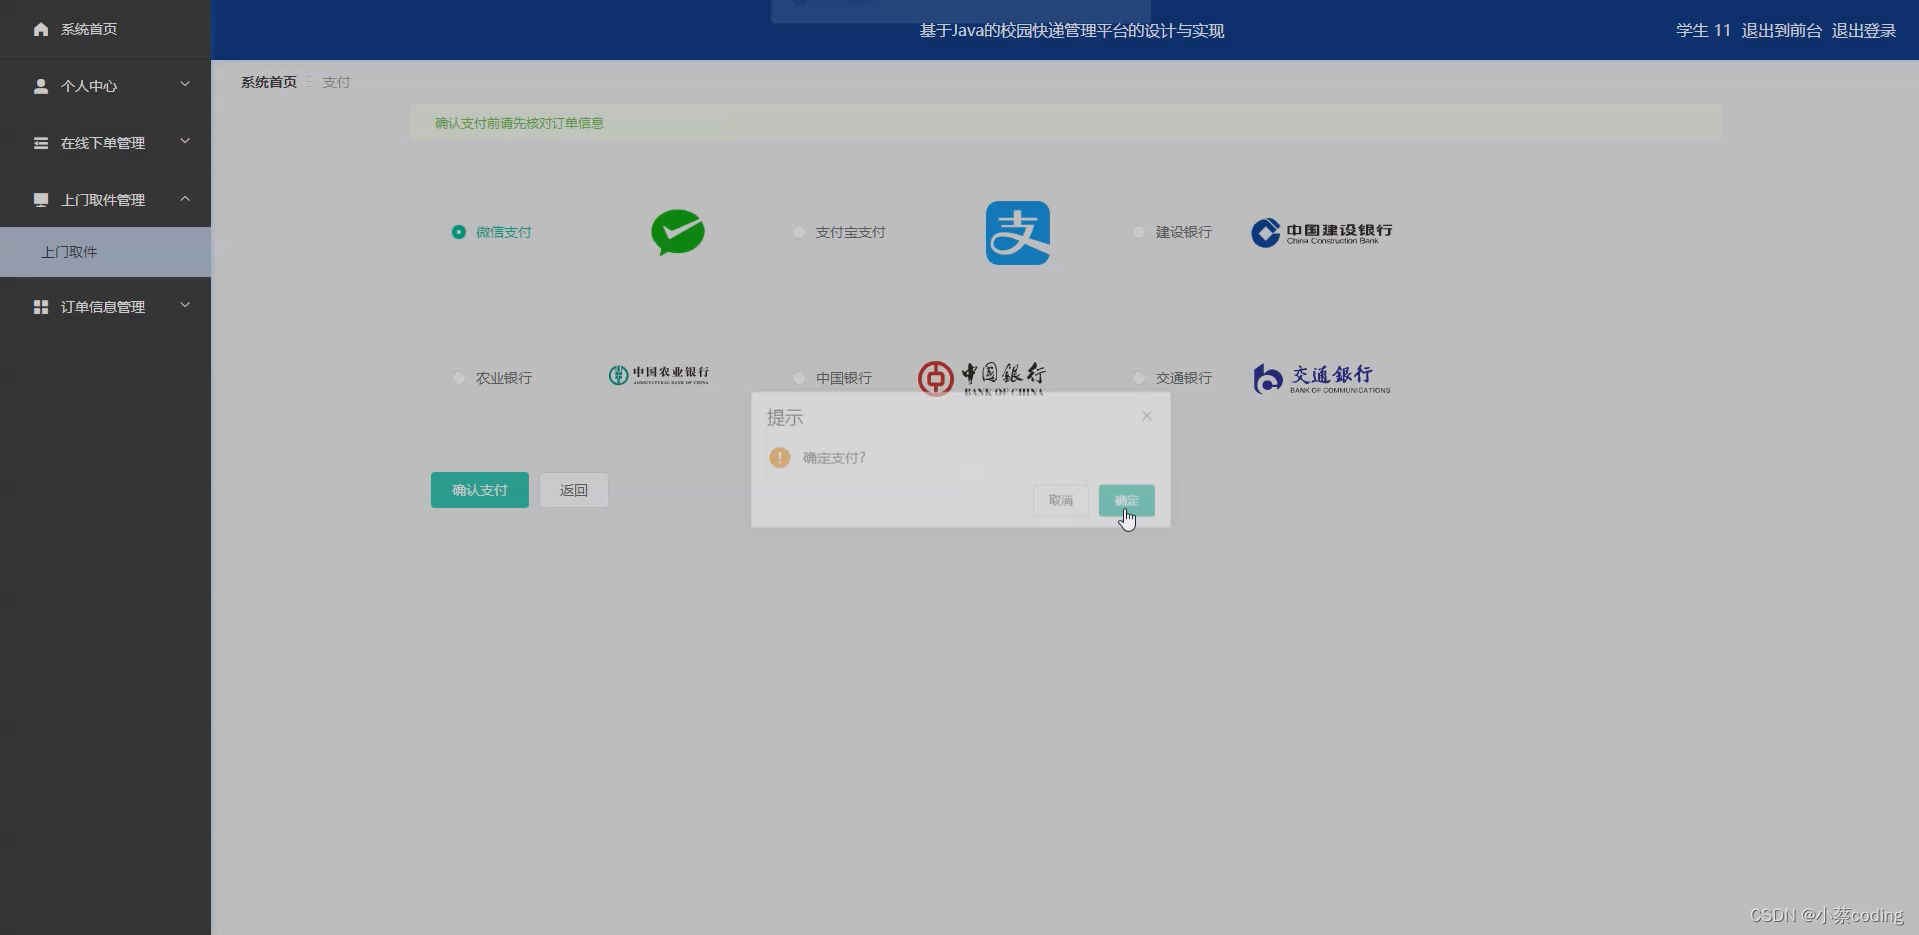This screenshot has height=935, width=1919.
Task: Click the 确定 button in the dialog
Action: [x=1127, y=501]
